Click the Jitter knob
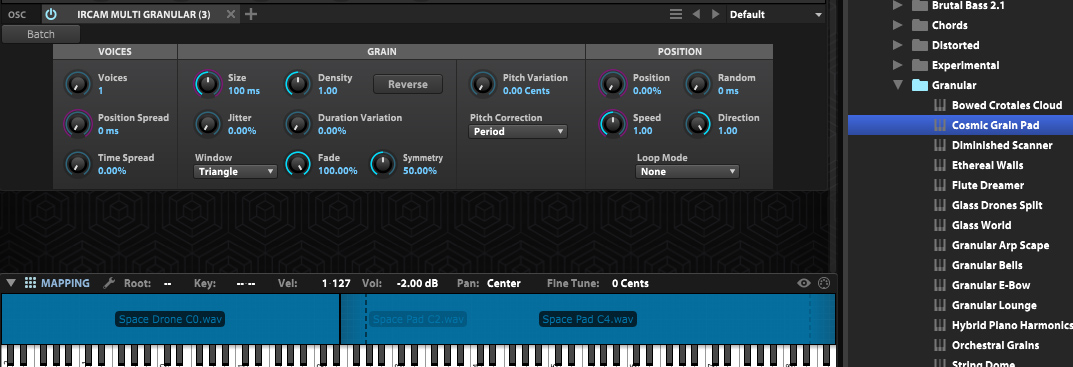The height and width of the screenshot is (367, 1073). click(208, 124)
